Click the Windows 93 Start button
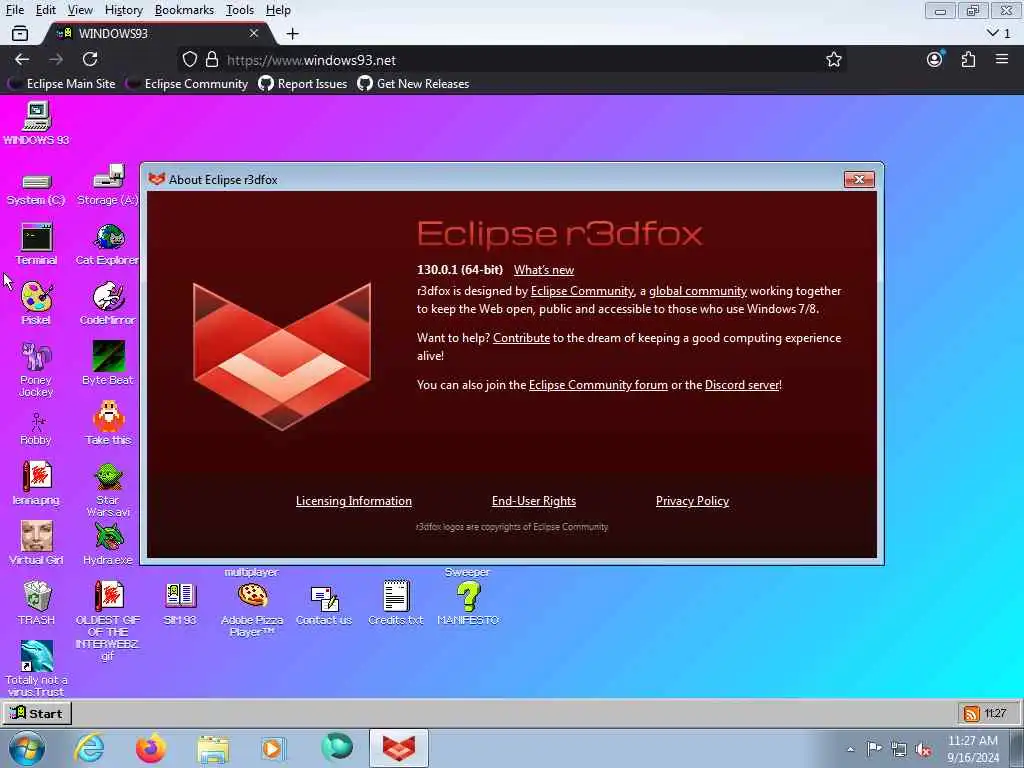This screenshot has width=1024, height=768. click(x=37, y=713)
